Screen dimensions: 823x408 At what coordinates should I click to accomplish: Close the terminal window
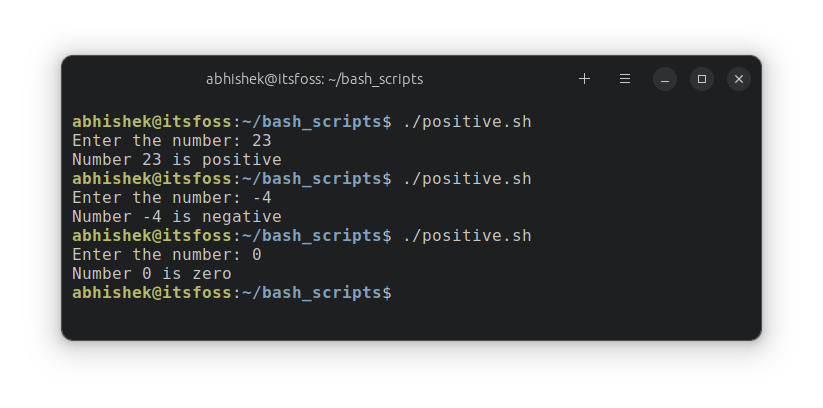click(x=738, y=79)
